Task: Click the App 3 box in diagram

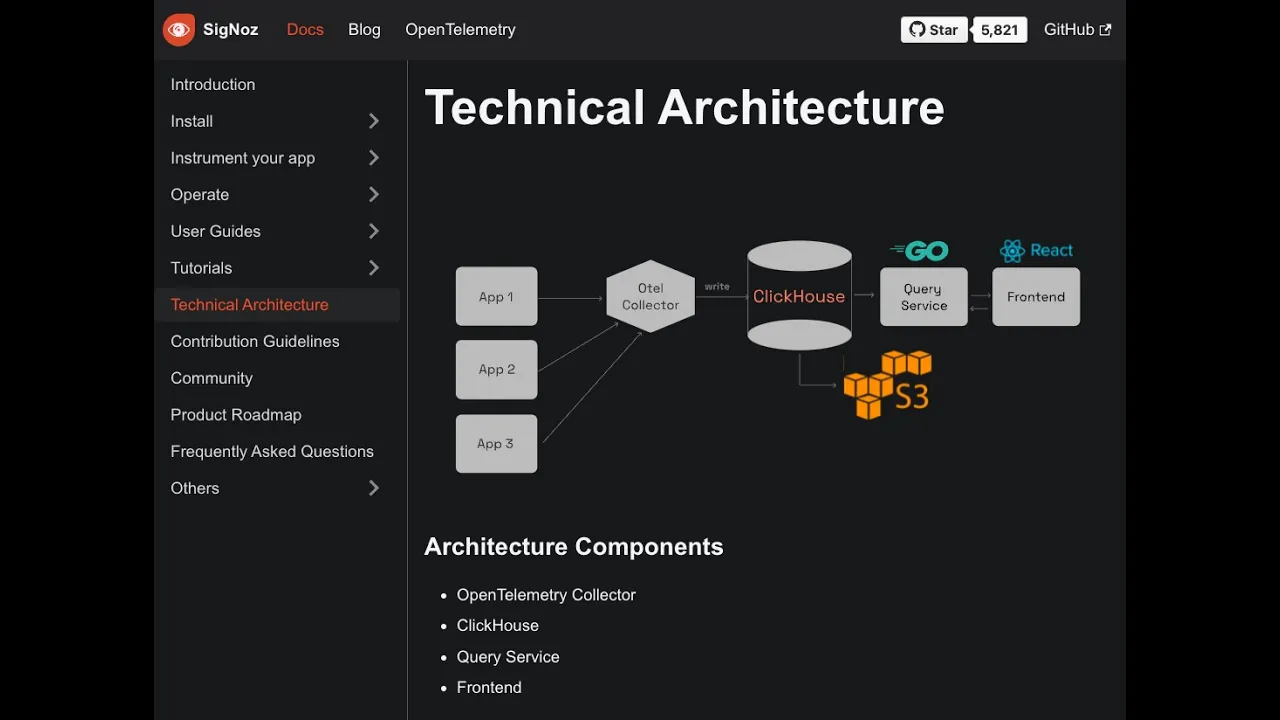Action: pos(496,443)
